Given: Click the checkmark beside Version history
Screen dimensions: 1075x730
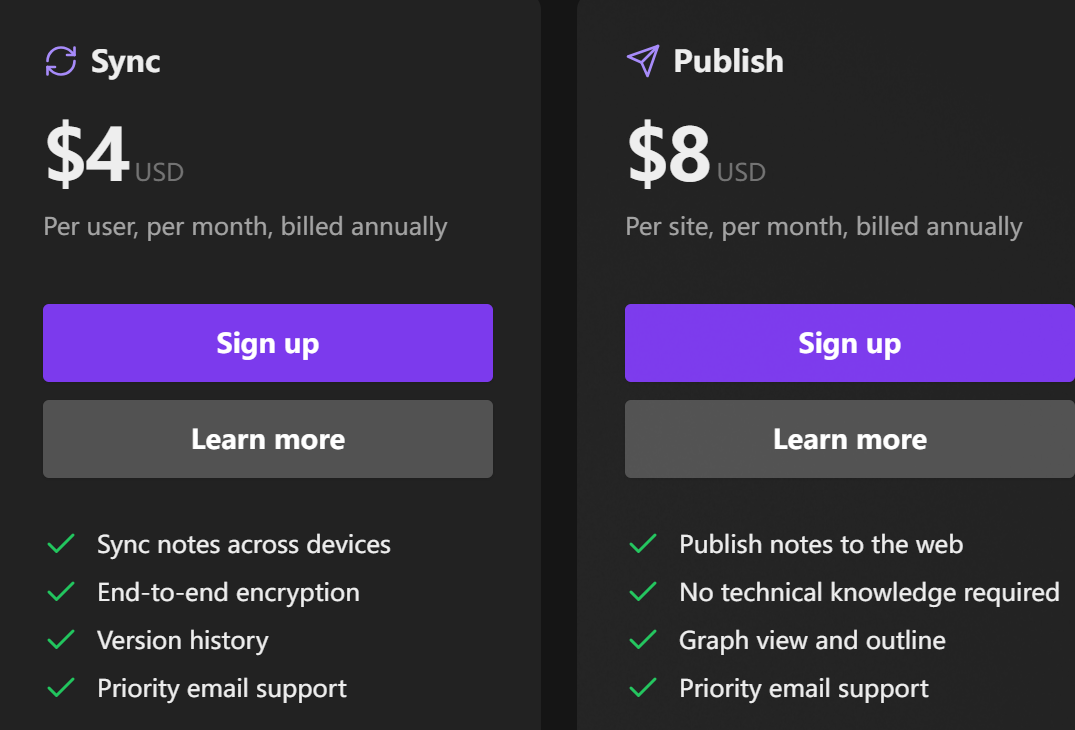Looking at the screenshot, I should click(62, 640).
